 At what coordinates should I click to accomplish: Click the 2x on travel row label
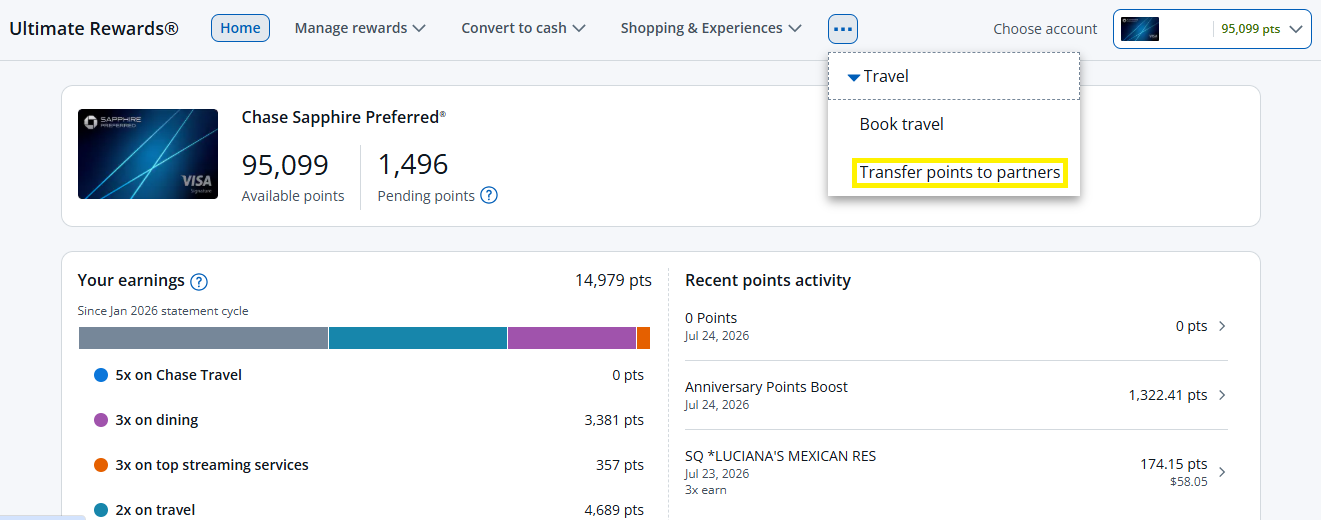click(155, 510)
